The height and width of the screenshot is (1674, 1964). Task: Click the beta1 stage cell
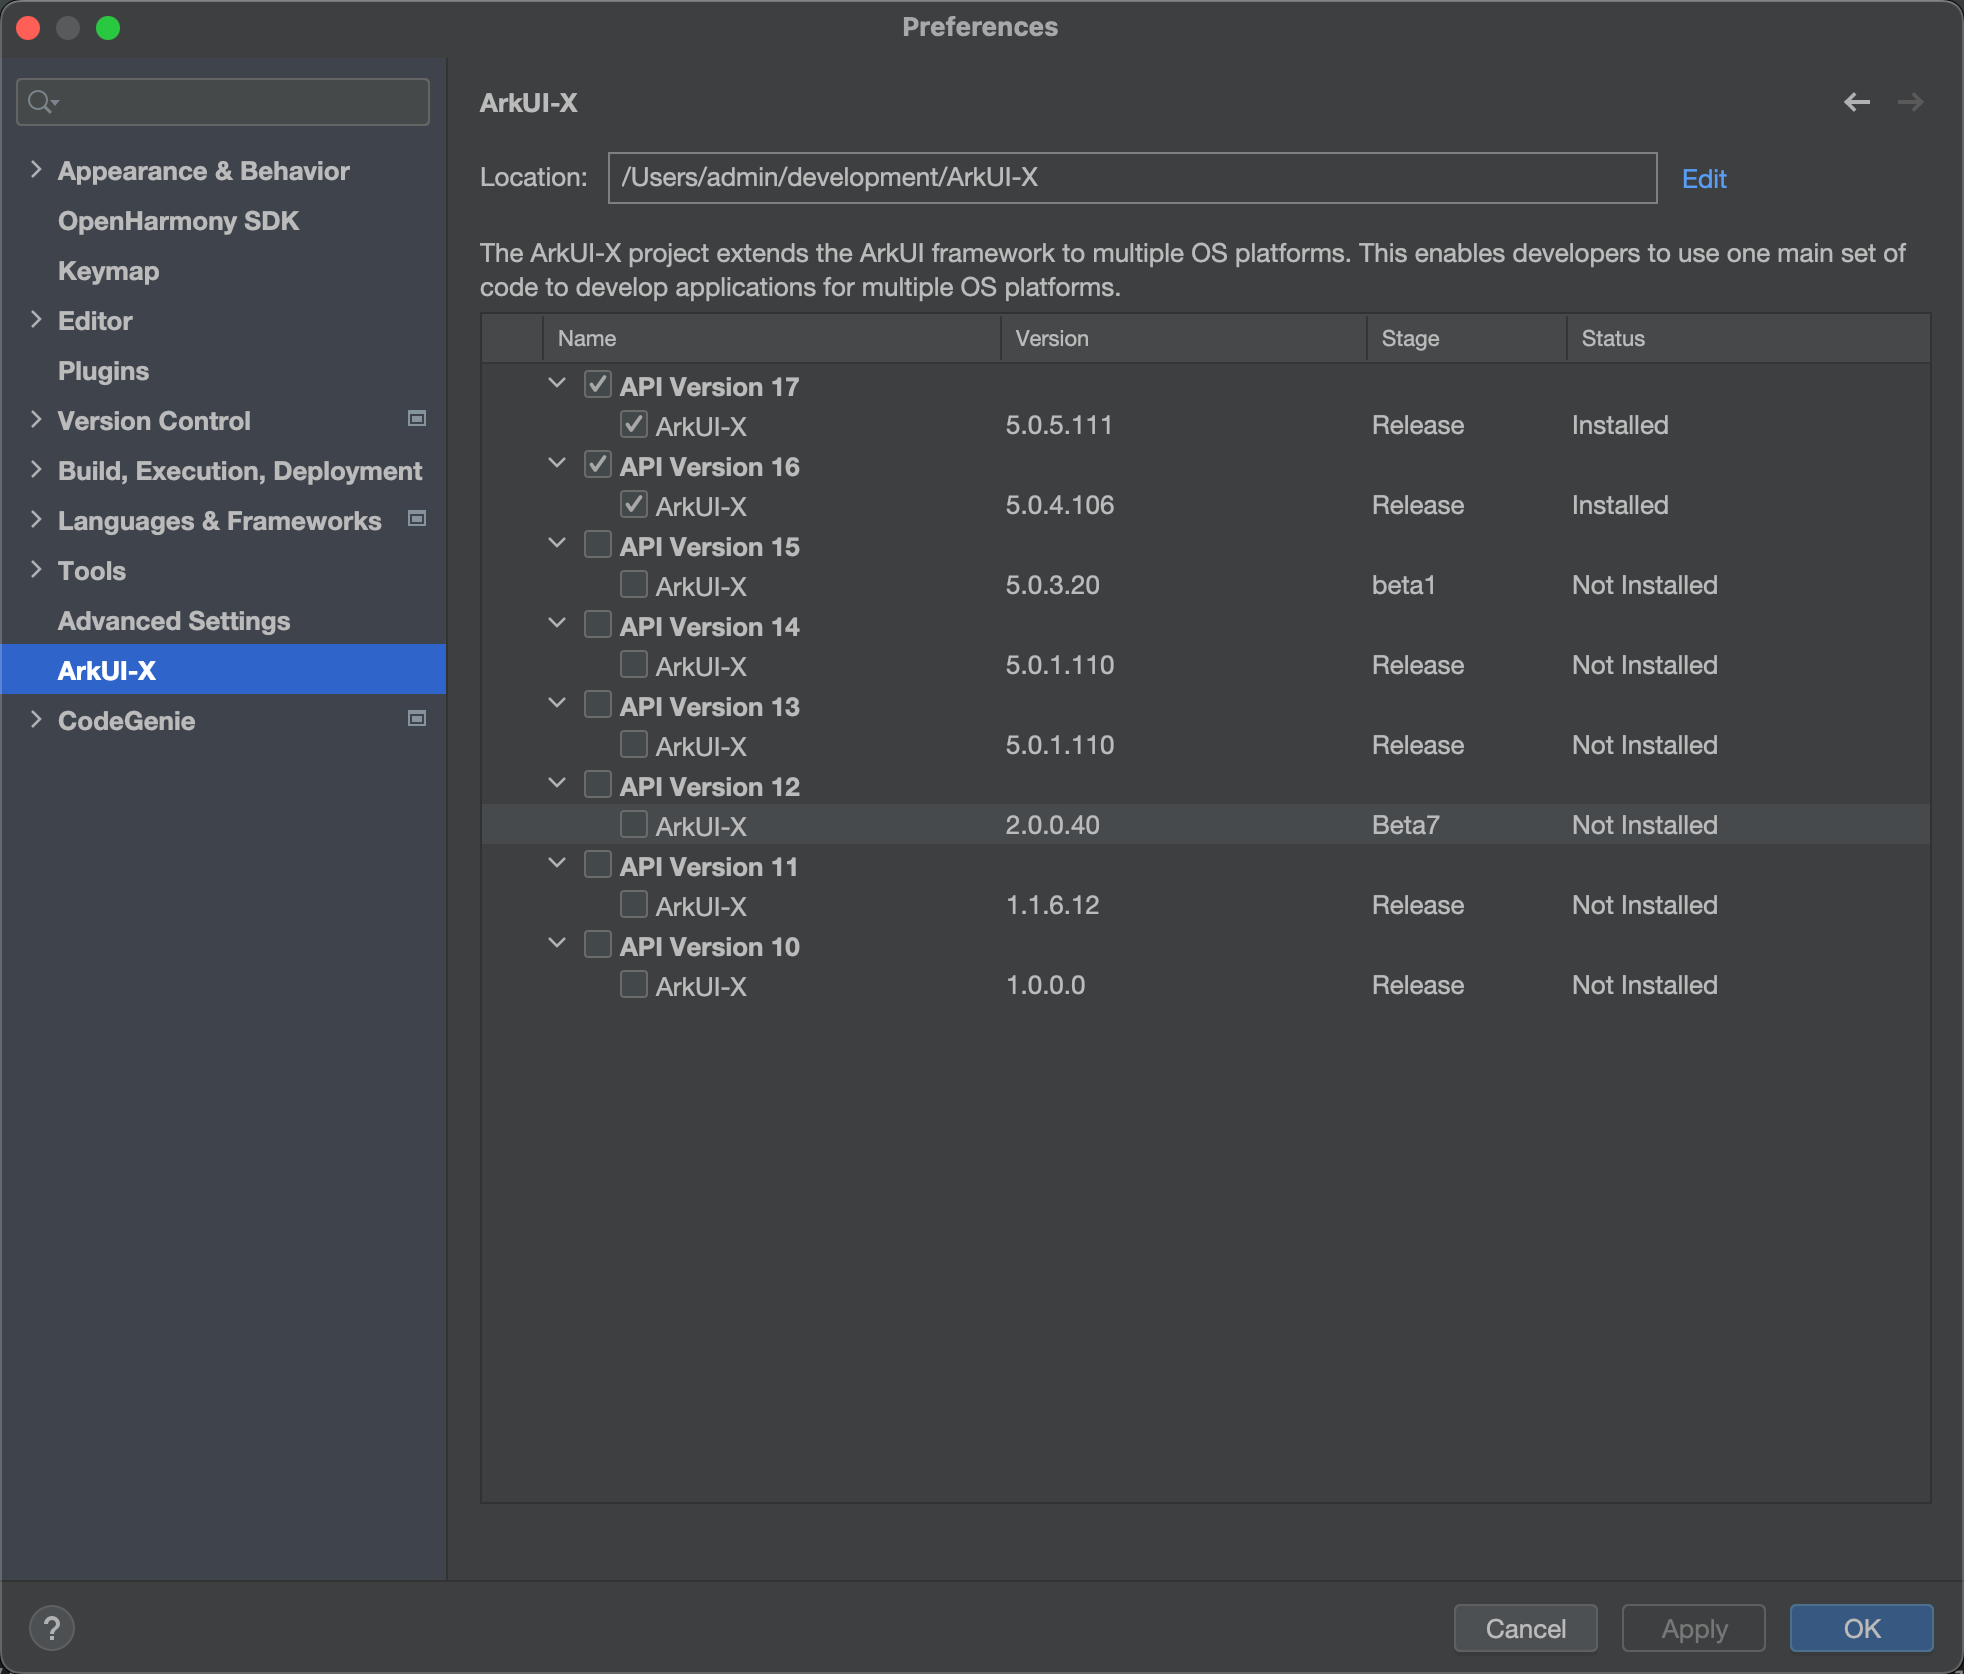(x=1403, y=585)
